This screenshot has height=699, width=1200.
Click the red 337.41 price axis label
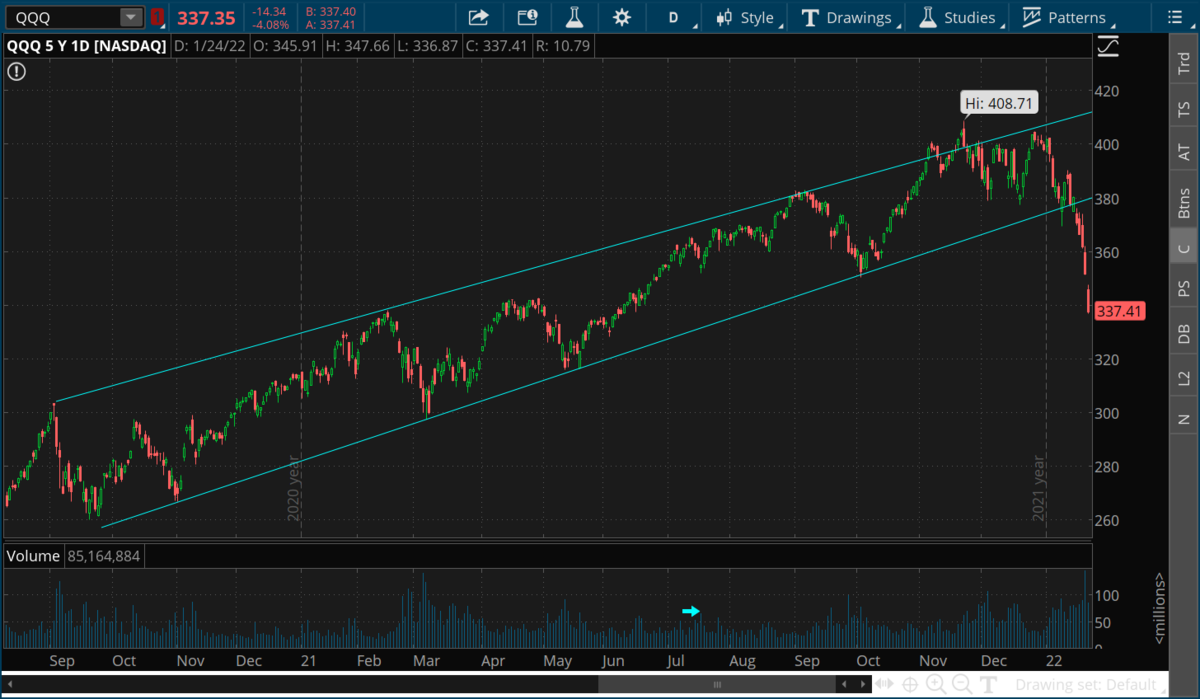coord(1119,311)
